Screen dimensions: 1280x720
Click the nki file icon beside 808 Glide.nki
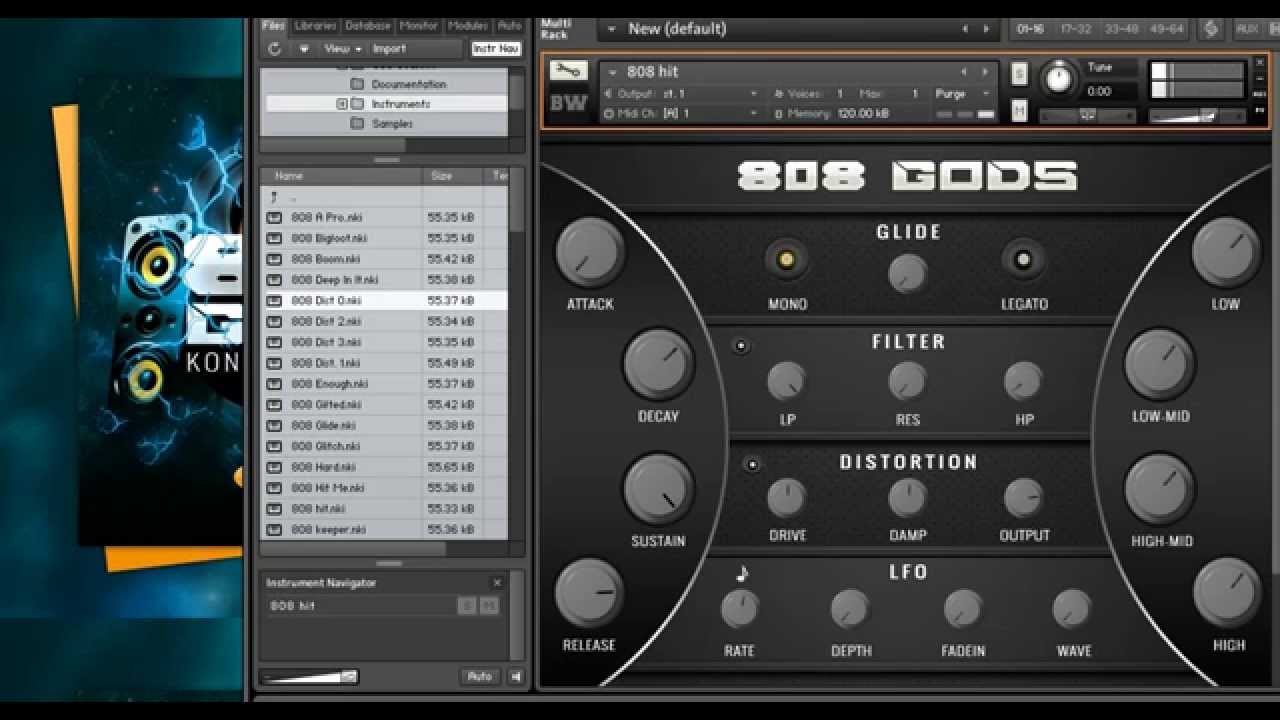pos(273,425)
